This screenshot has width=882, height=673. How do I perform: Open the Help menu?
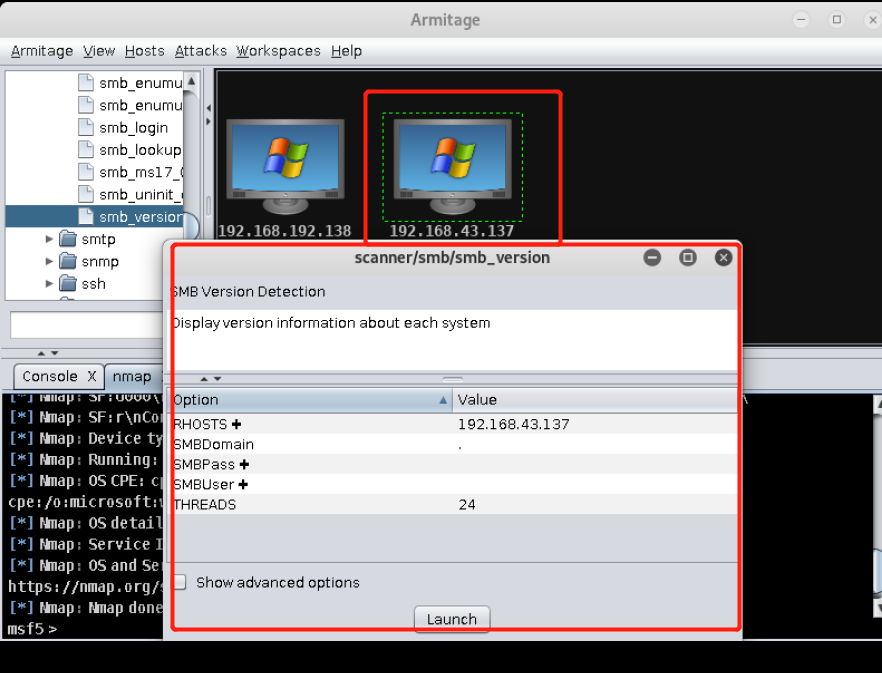[346, 51]
